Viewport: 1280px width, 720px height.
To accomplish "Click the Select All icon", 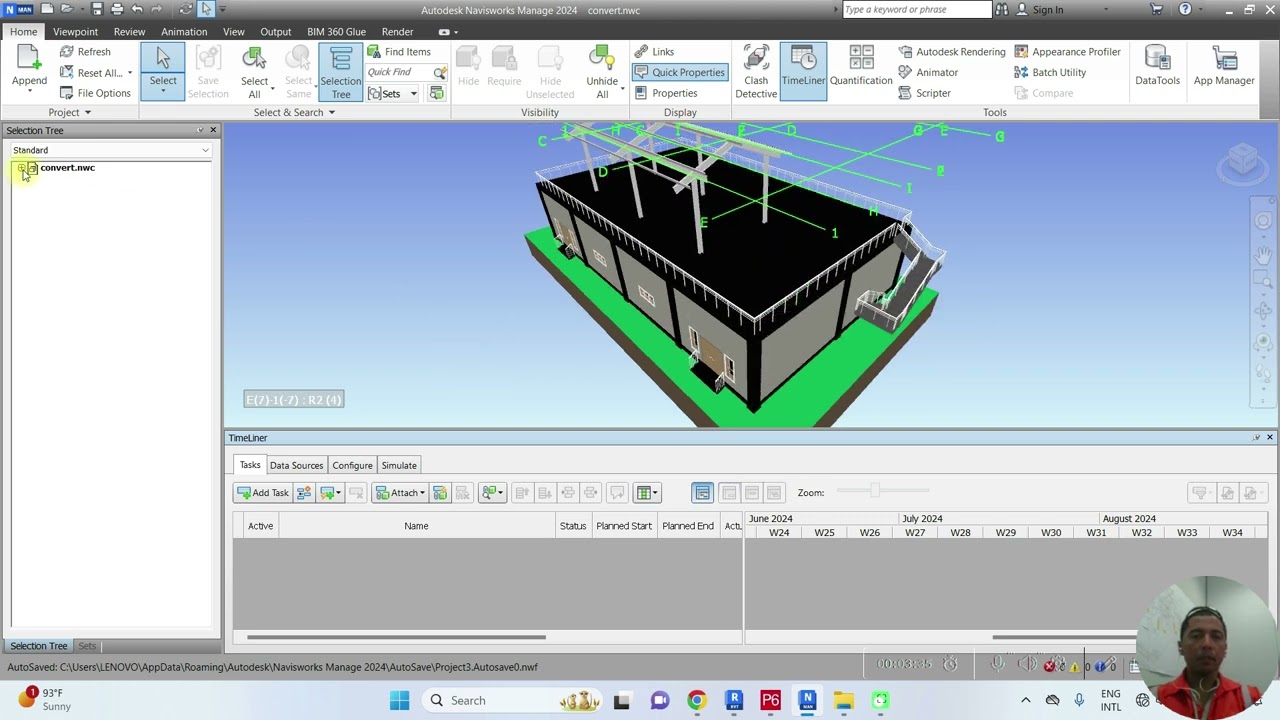I will [254, 59].
